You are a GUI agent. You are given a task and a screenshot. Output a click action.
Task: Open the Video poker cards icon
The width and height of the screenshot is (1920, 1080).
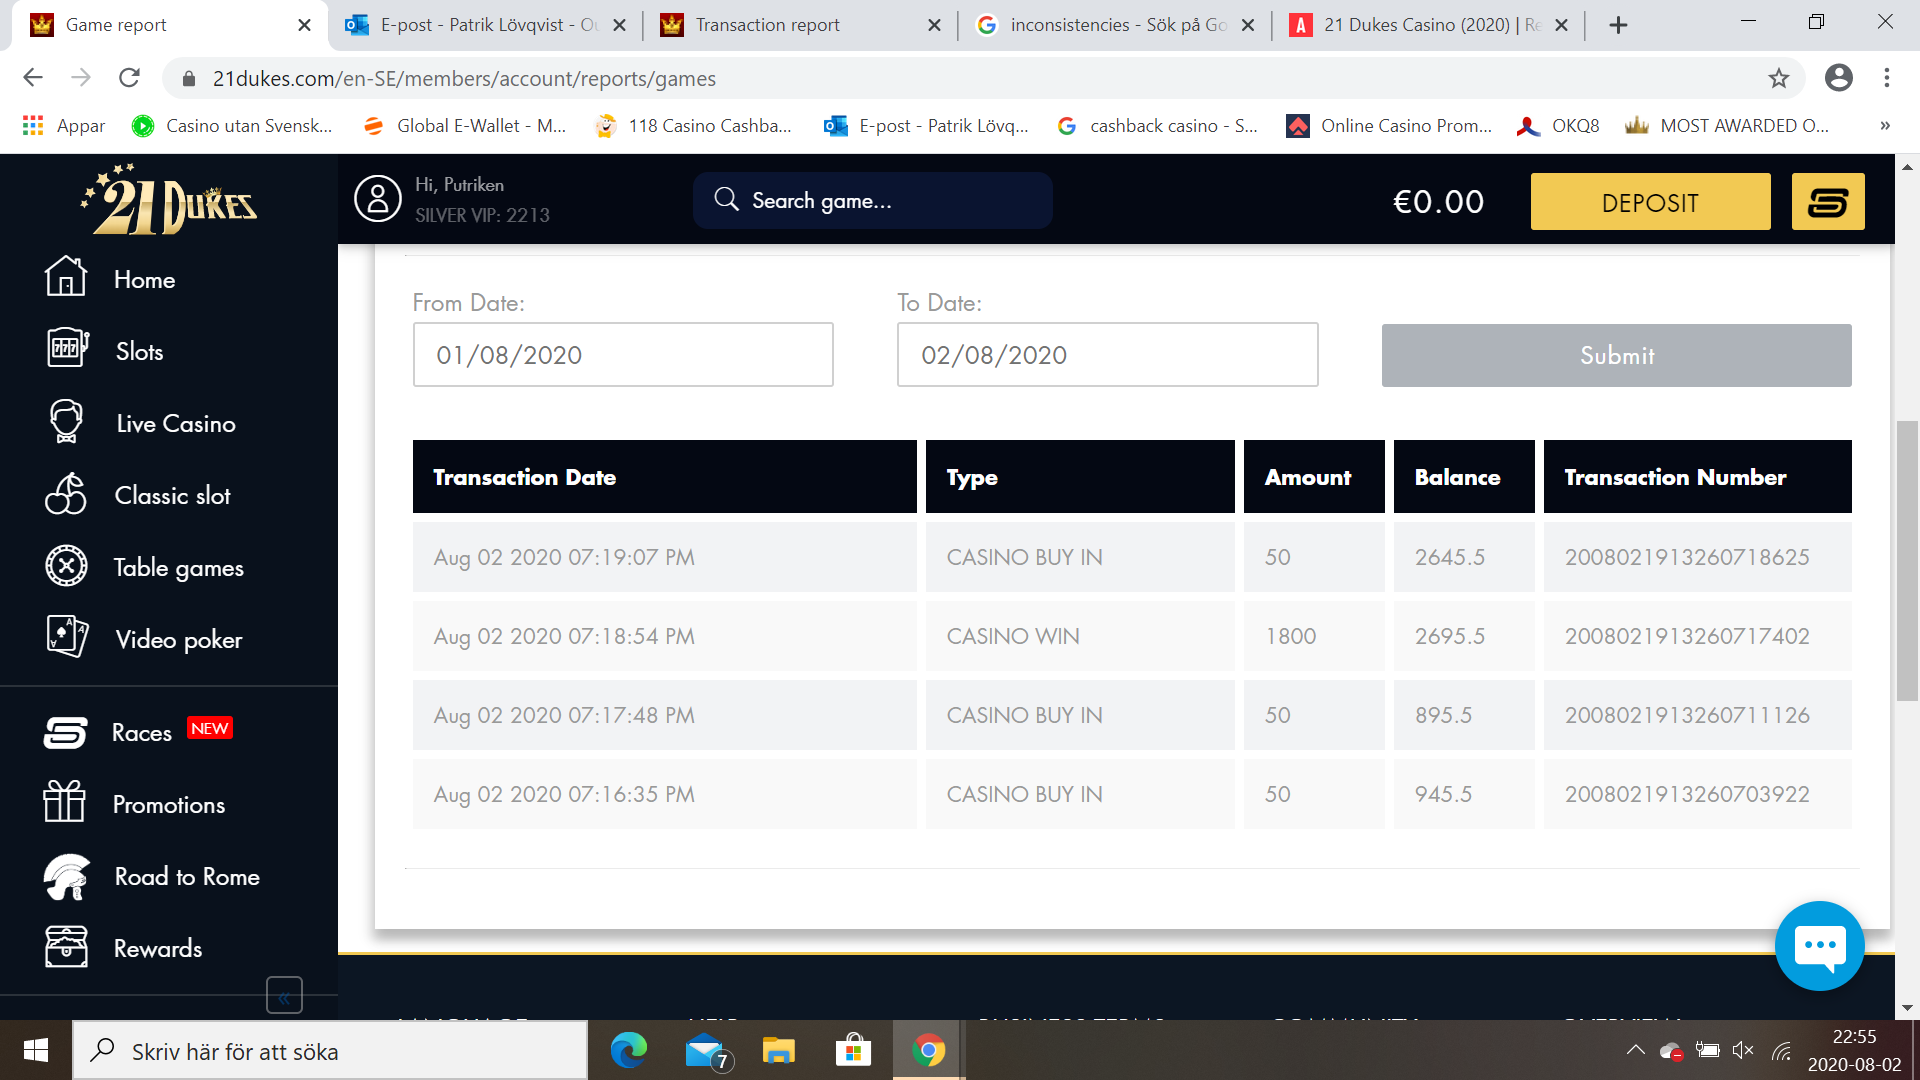click(x=67, y=636)
